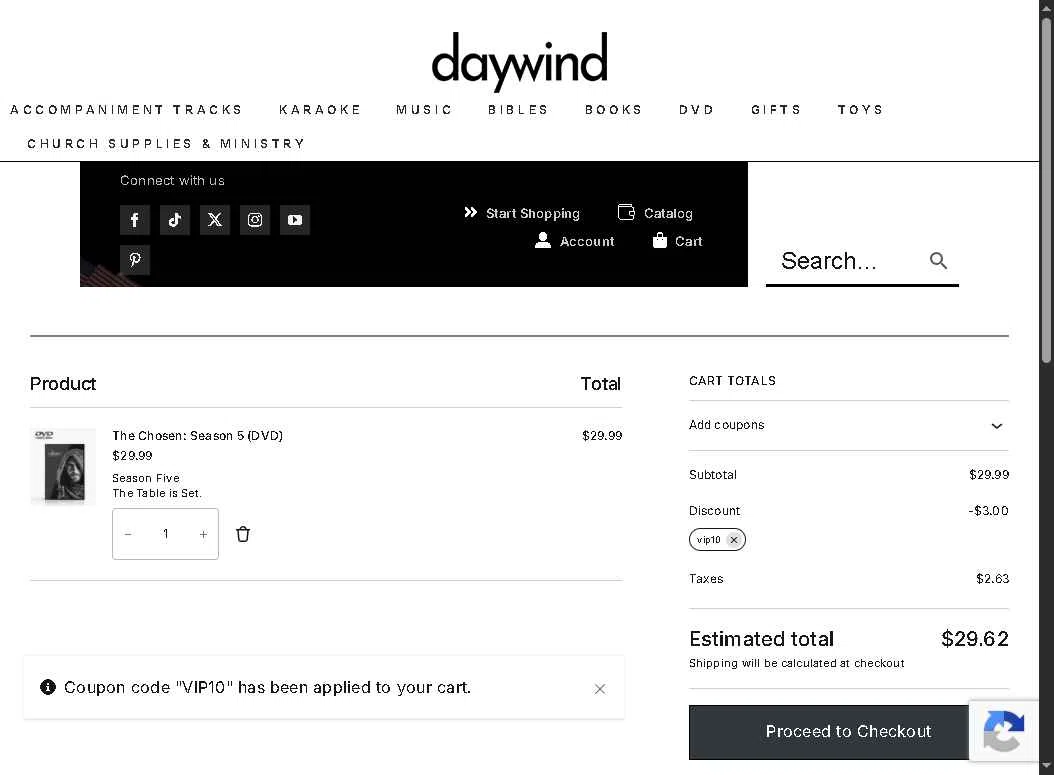Open the Karaoke menu
This screenshot has width=1054, height=775.
pyautogui.click(x=320, y=110)
